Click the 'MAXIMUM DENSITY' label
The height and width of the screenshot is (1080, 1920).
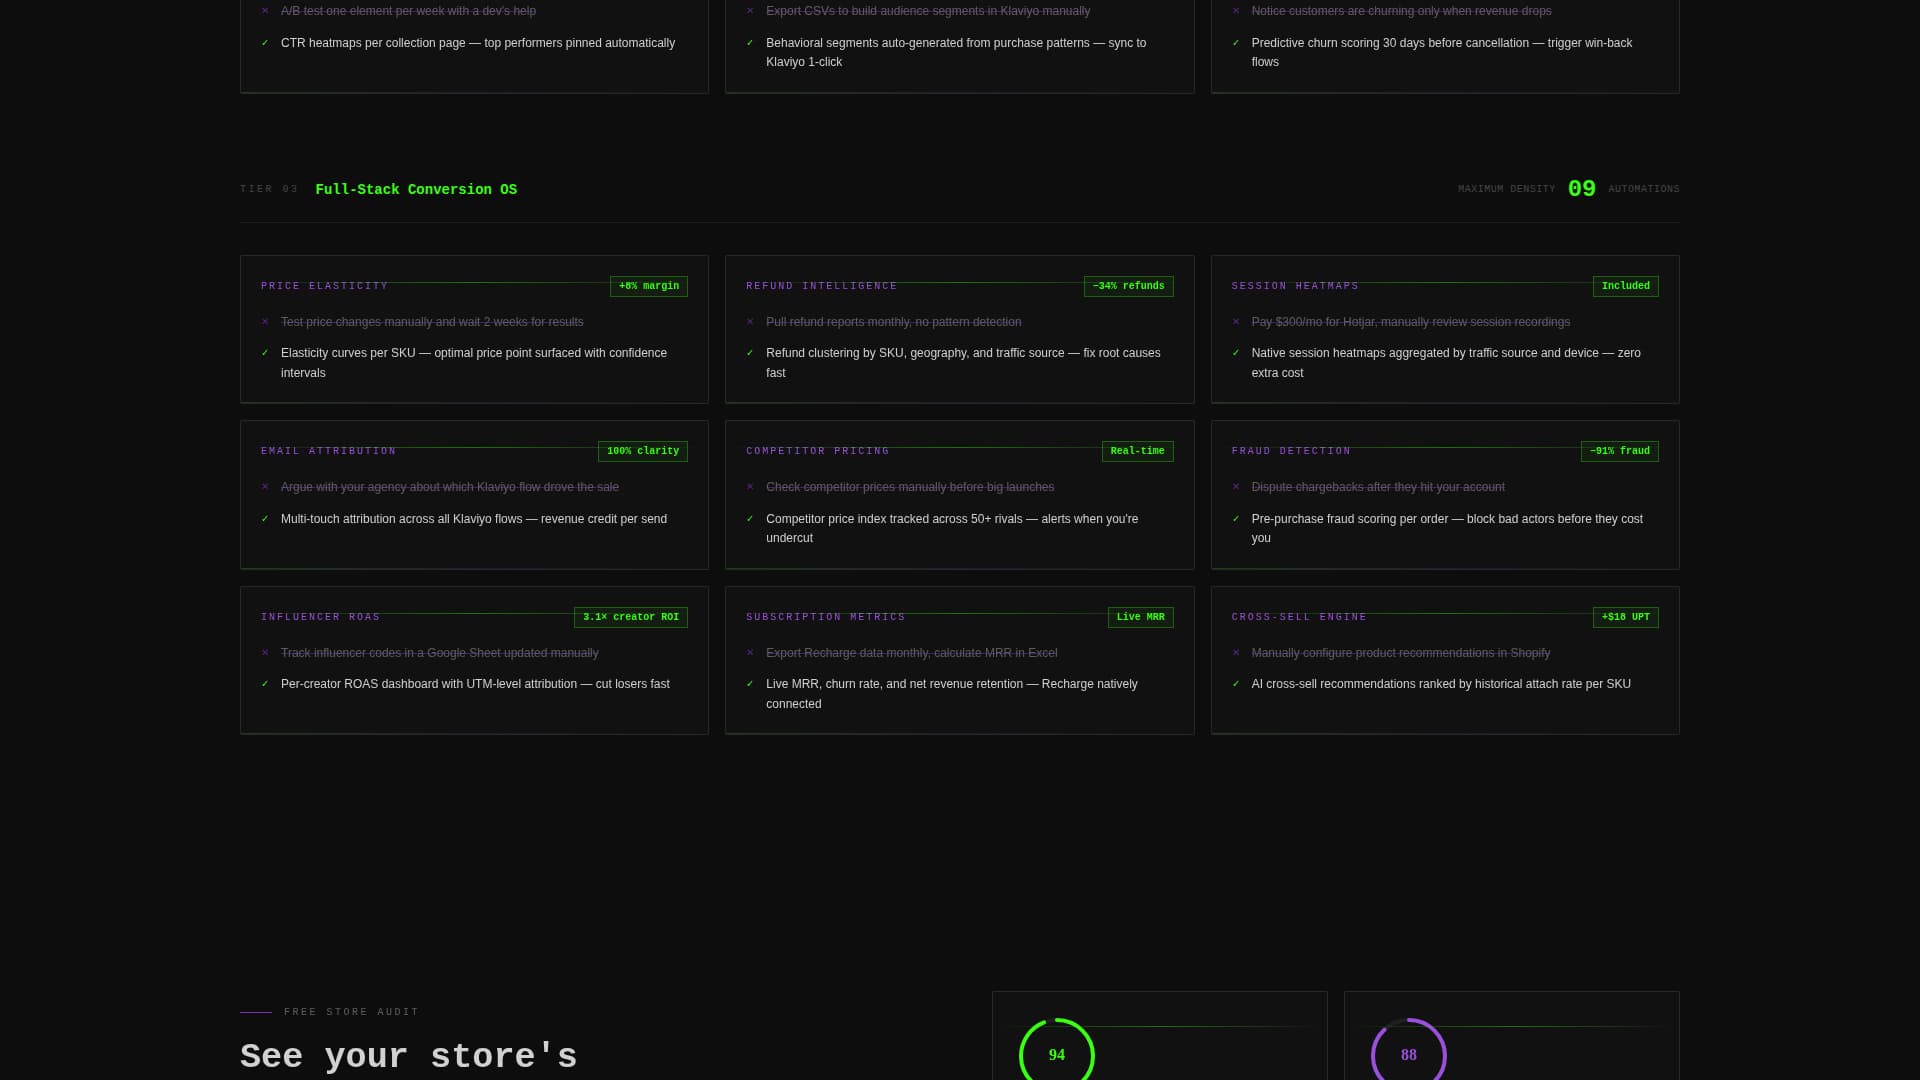pyautogui.click(x=1506, y=189)
